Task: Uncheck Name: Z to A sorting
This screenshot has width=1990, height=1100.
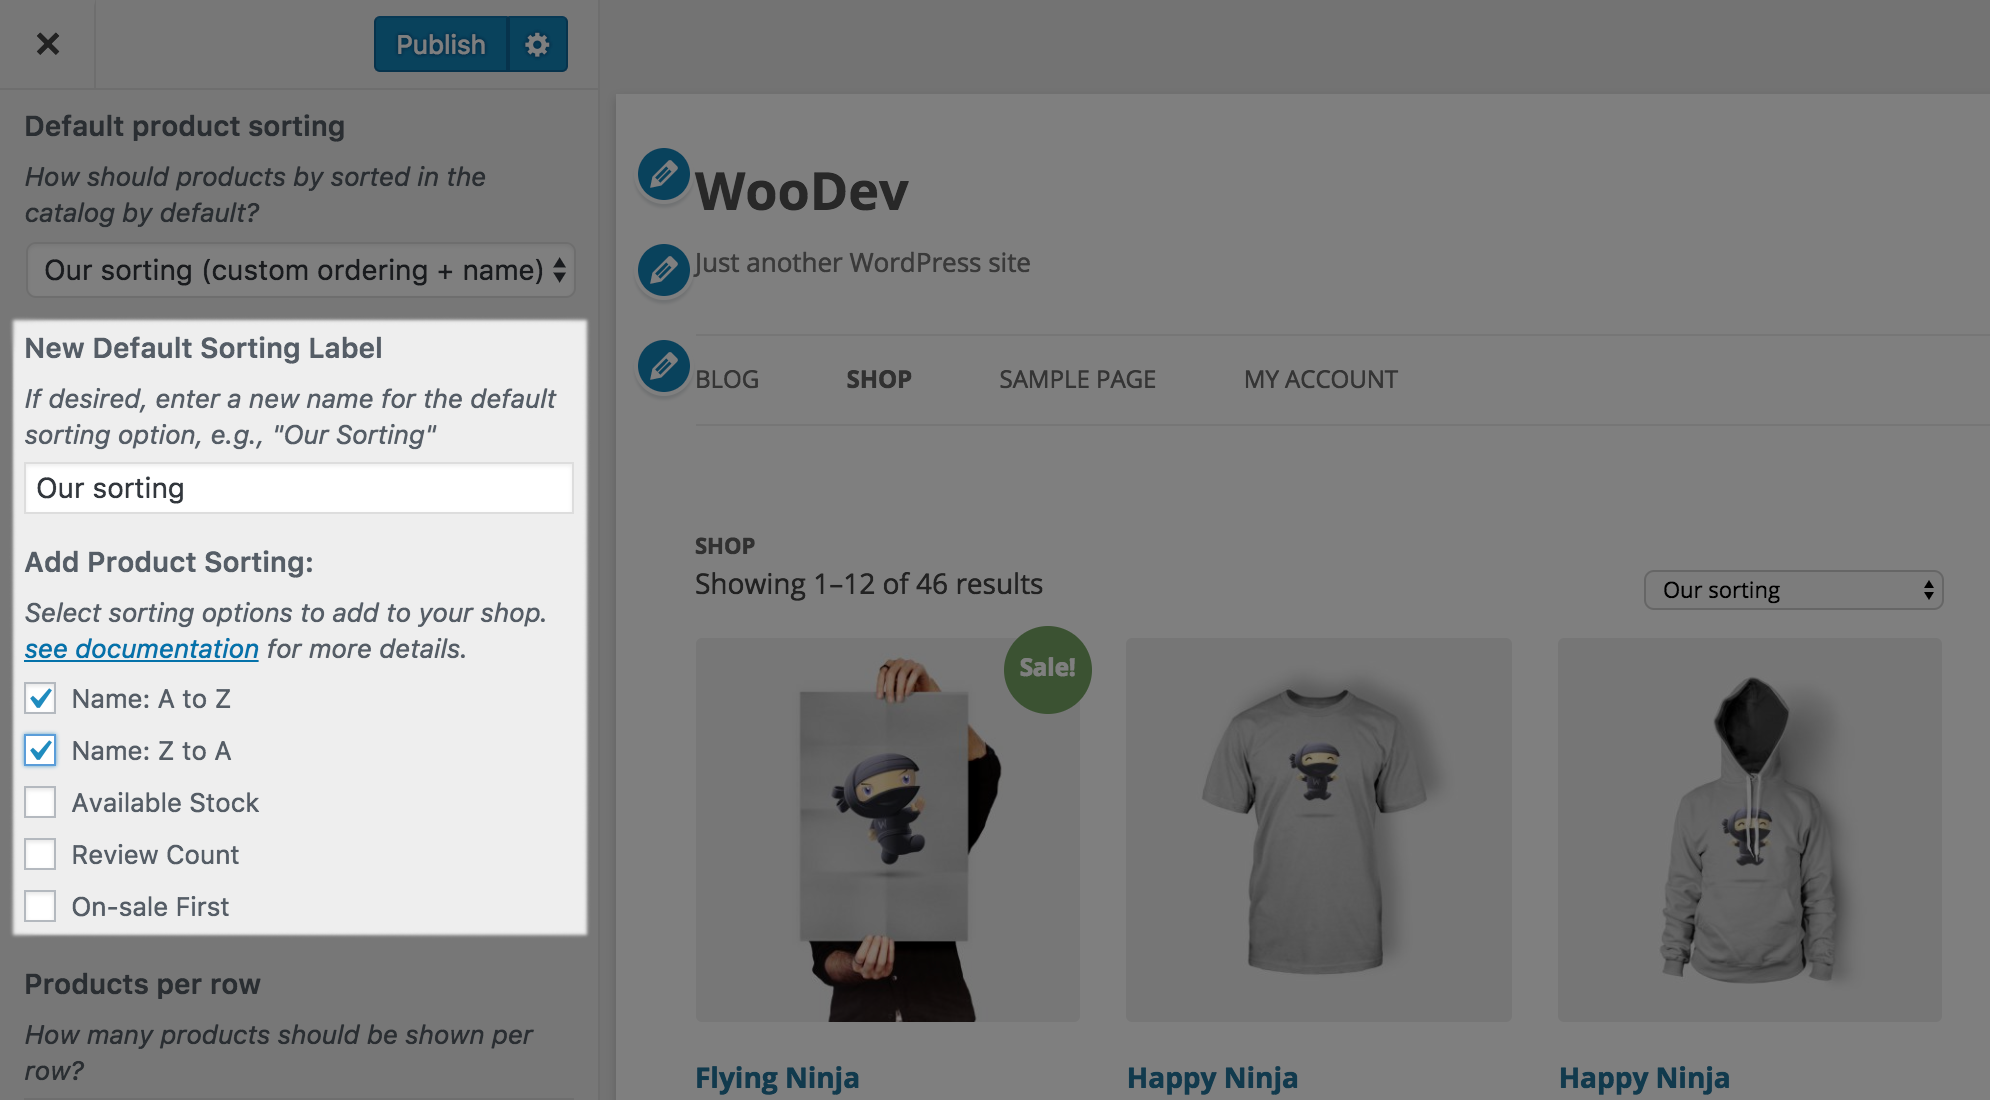Action: click(x=41, y=750)
